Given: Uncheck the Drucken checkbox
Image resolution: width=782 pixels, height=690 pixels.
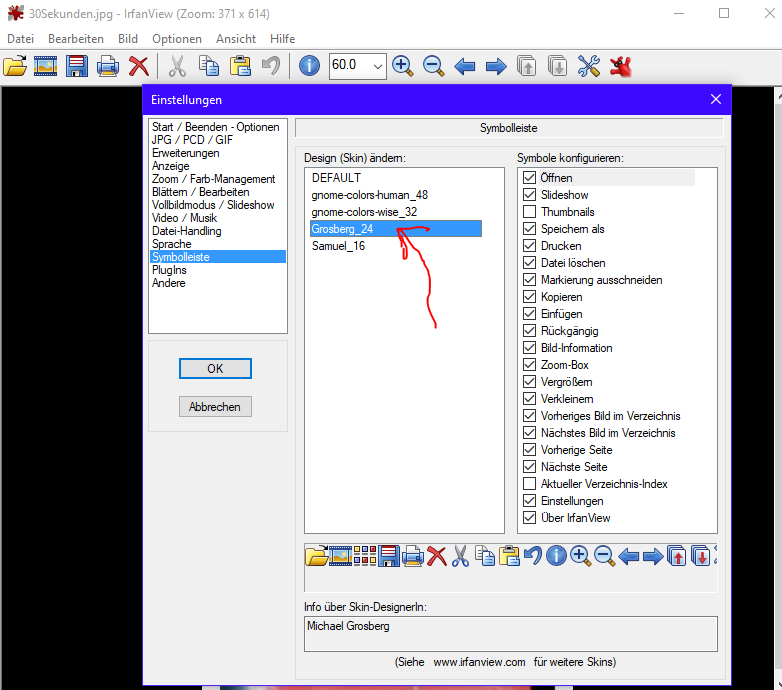Looking at the screenshot, I should tap(529, 245).
